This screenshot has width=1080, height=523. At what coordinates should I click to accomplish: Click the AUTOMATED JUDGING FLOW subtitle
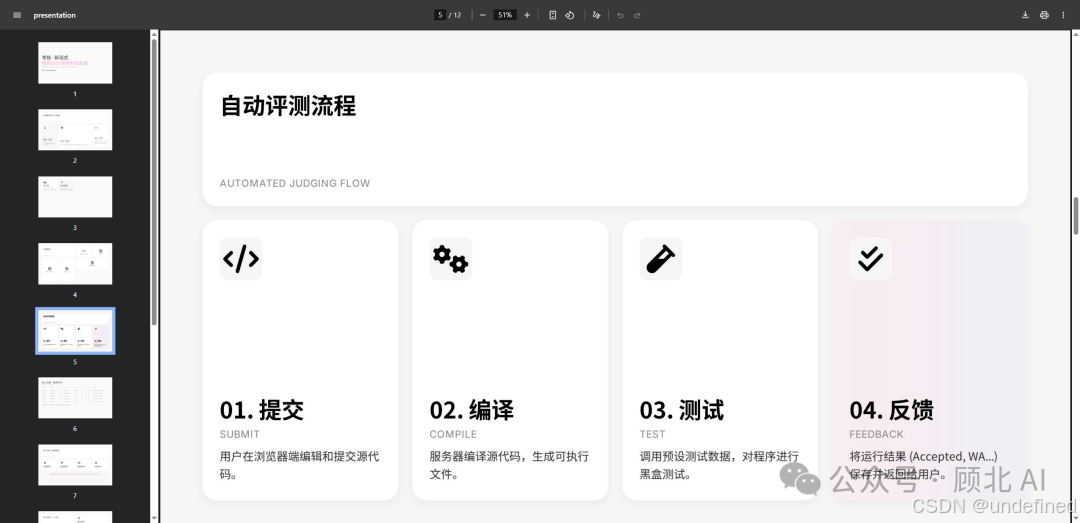(x=295, y=183)
